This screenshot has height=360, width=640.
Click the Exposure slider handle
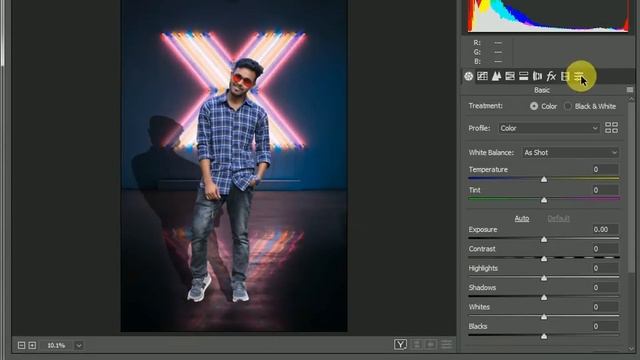tap(544, 239)
